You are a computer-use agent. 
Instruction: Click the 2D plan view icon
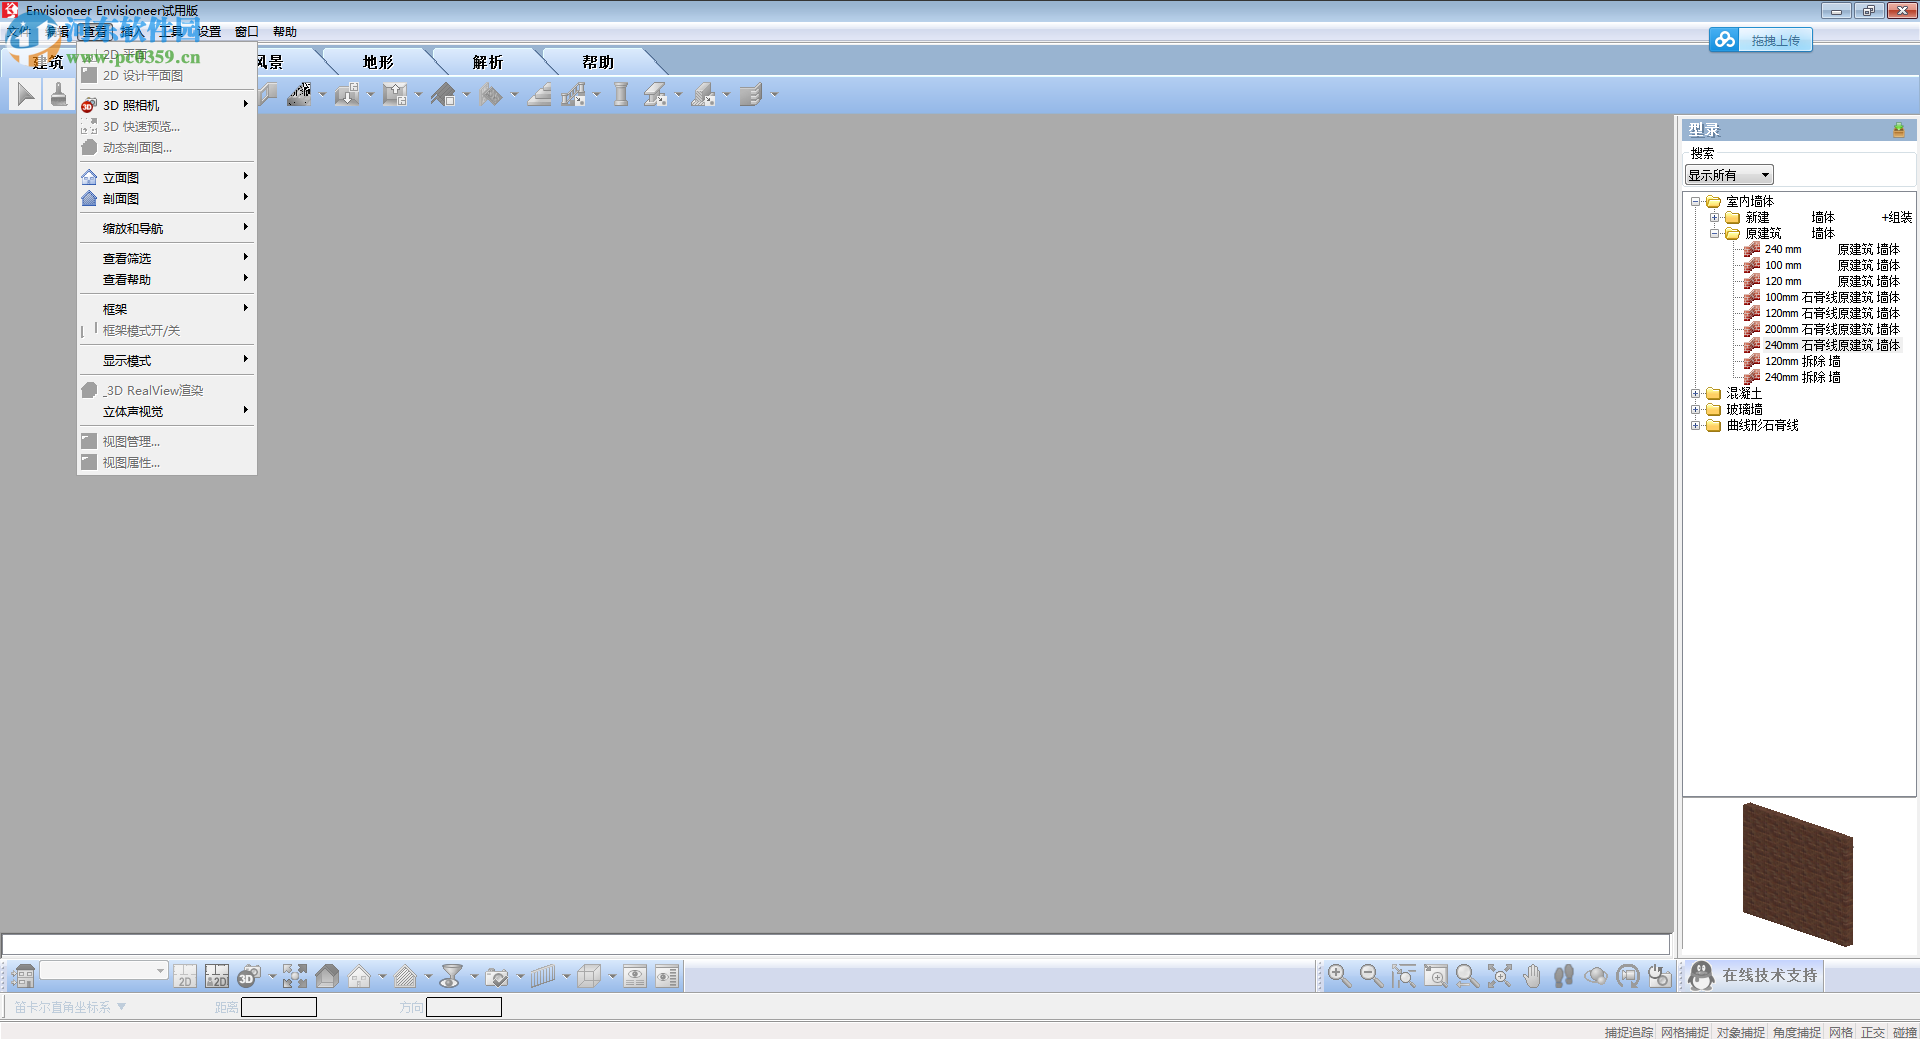[x=185, y=976]
